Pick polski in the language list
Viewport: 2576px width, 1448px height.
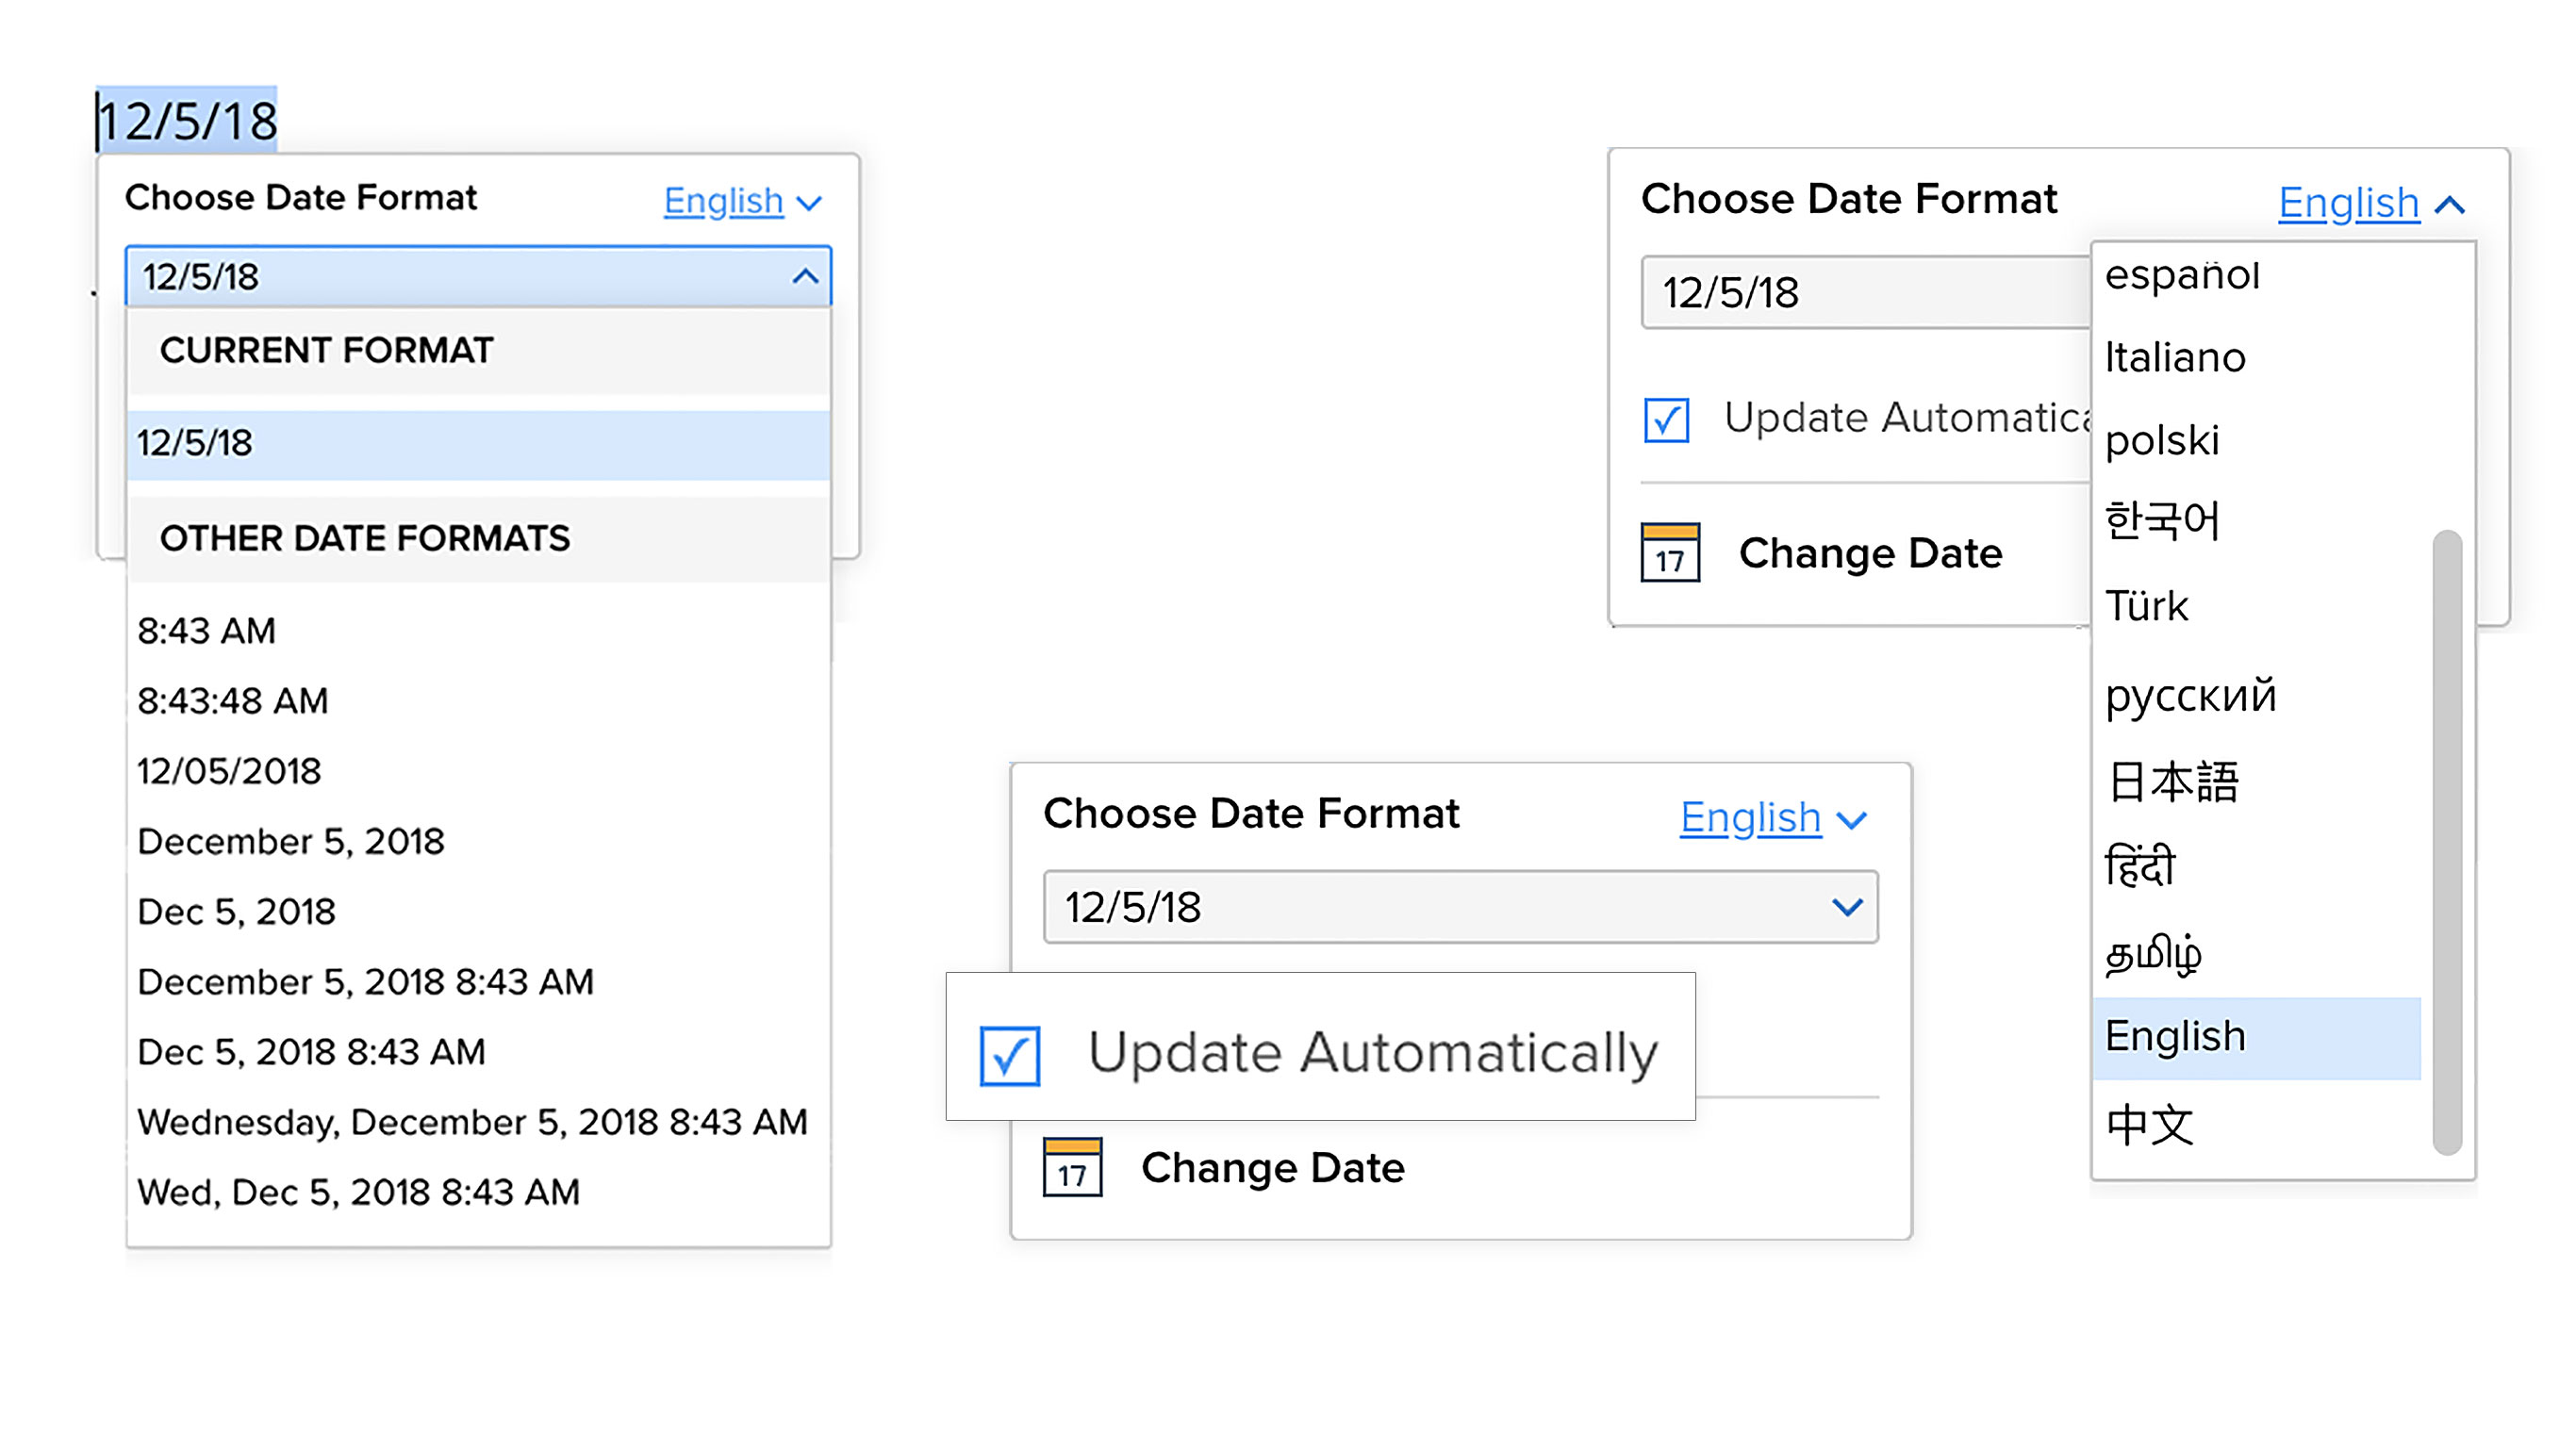[2162, 440]
